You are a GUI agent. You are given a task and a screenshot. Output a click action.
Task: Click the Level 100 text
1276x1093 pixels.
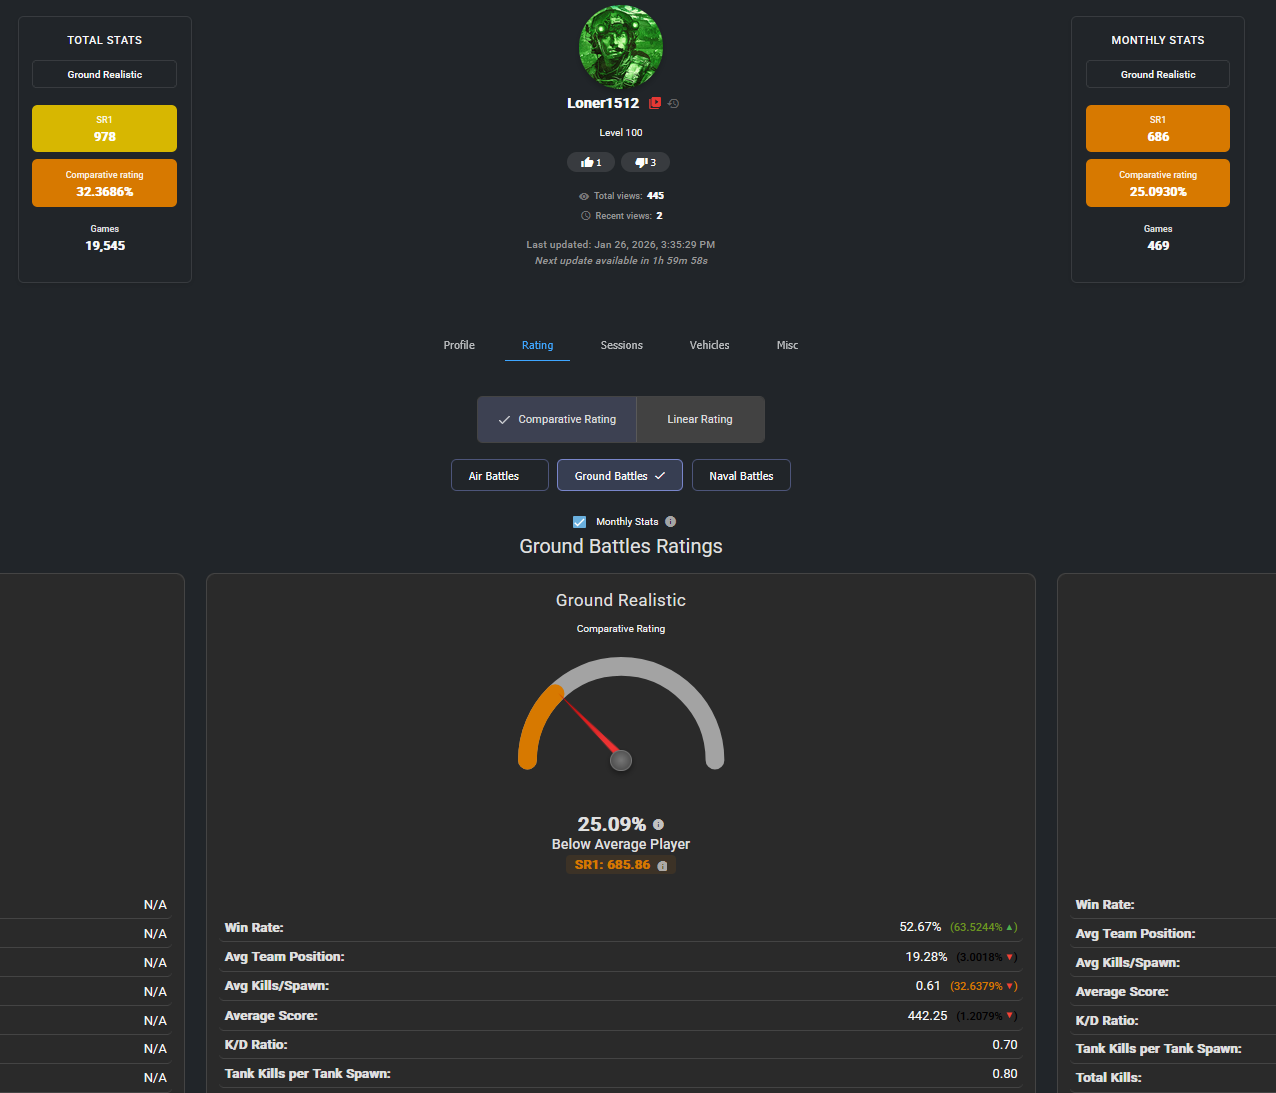621,132
